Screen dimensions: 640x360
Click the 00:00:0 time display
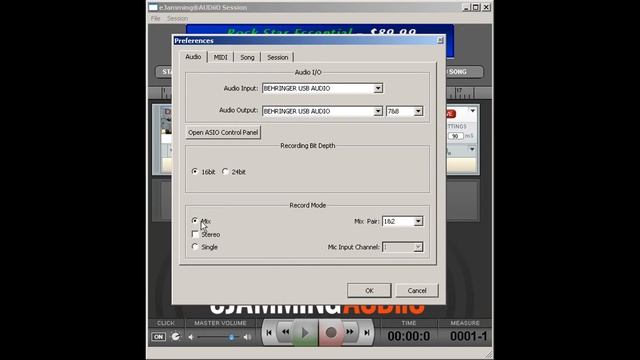(409, 336)
